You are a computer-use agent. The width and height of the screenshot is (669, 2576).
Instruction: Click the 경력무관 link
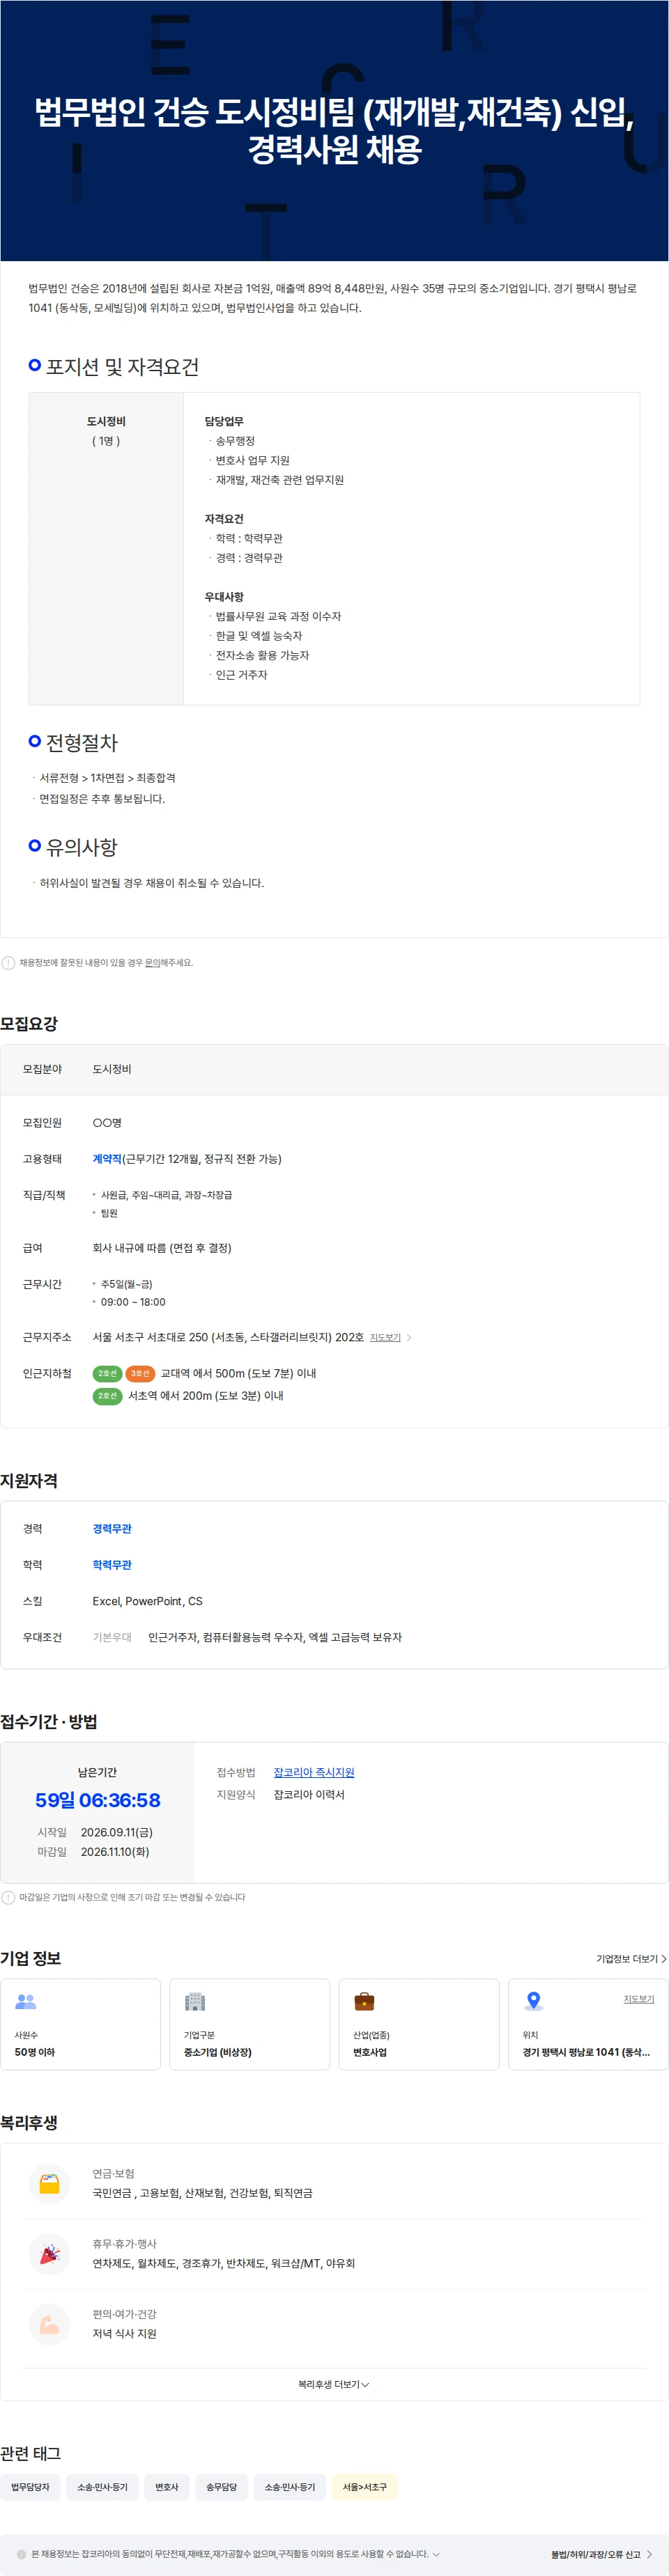[112, 1528]
